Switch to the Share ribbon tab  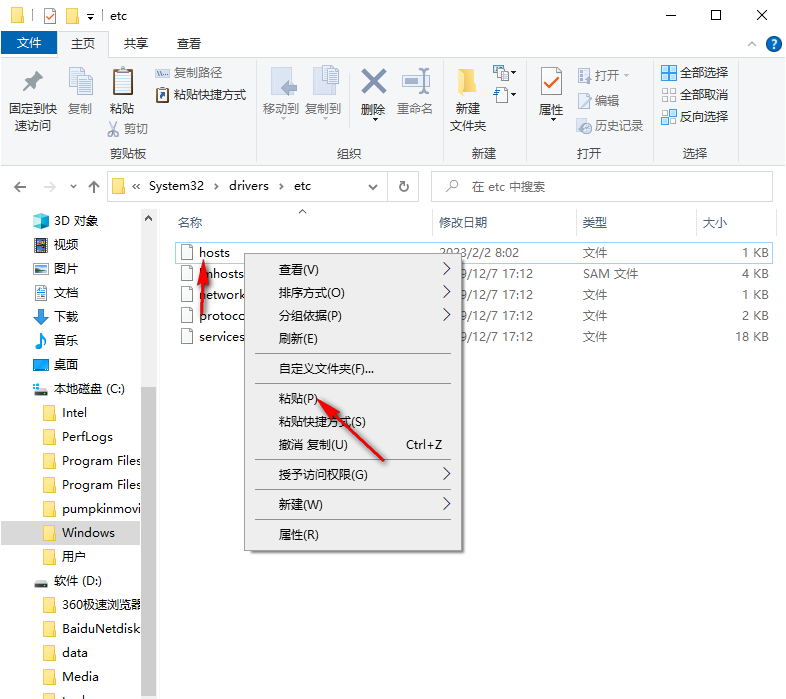(136, 44)
